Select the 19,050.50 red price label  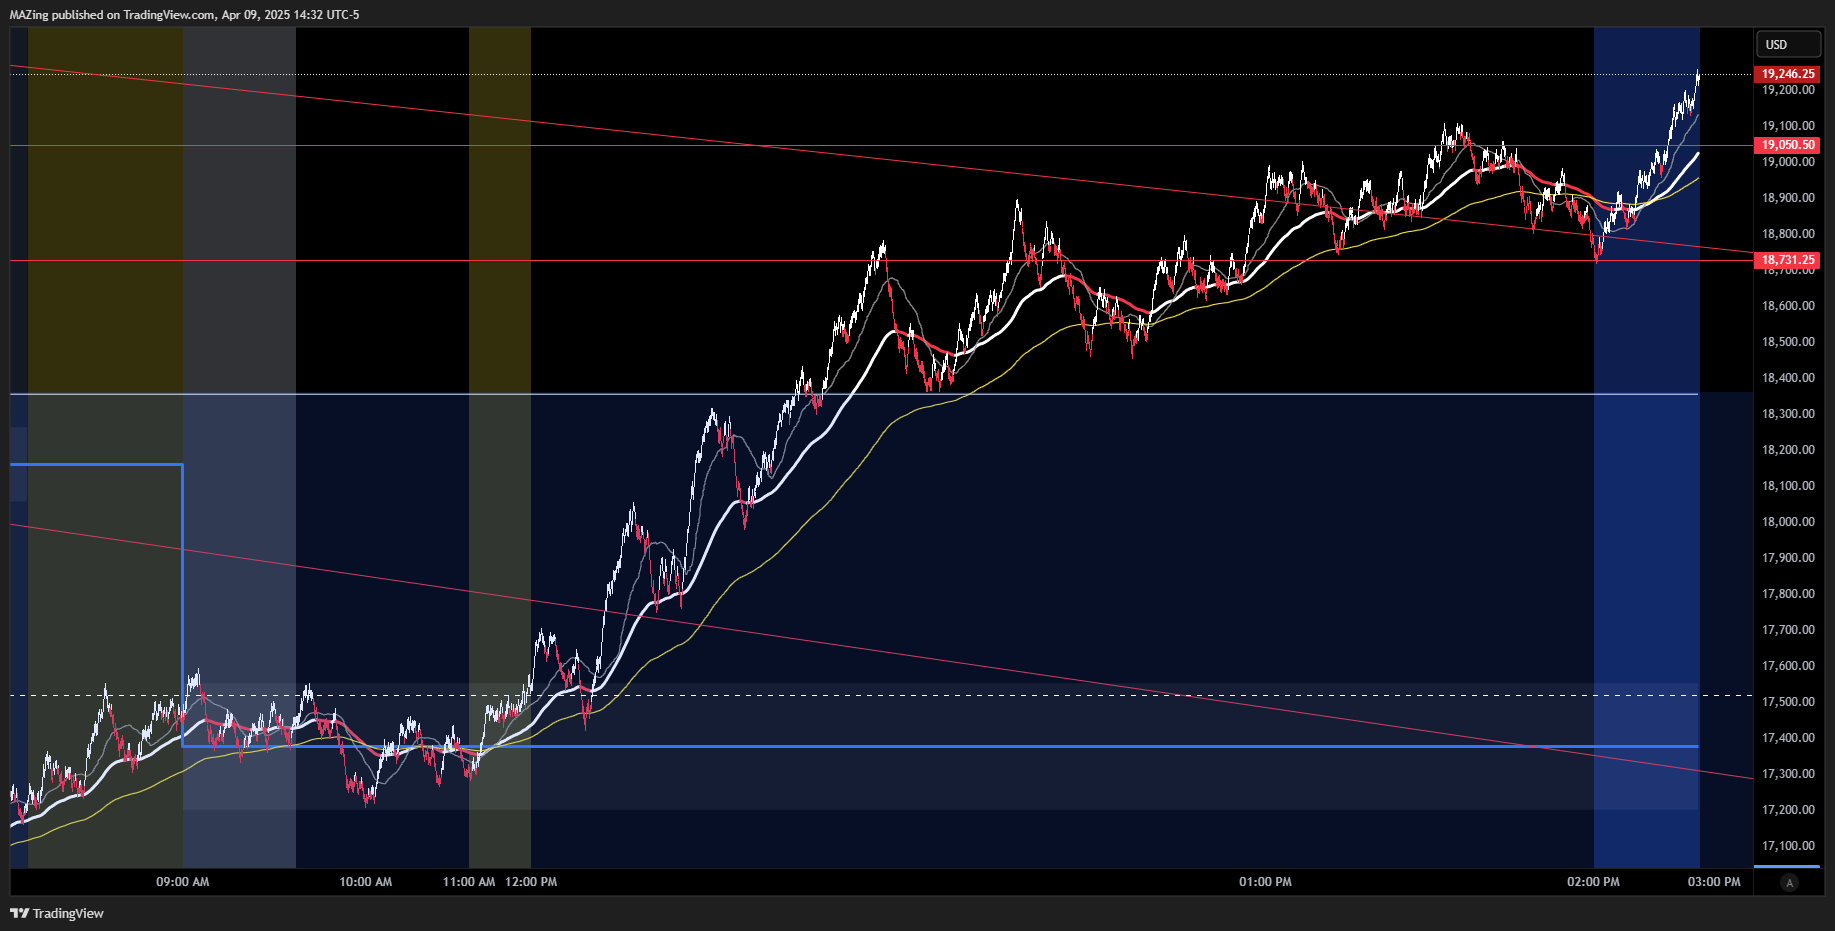point(1788,145)
